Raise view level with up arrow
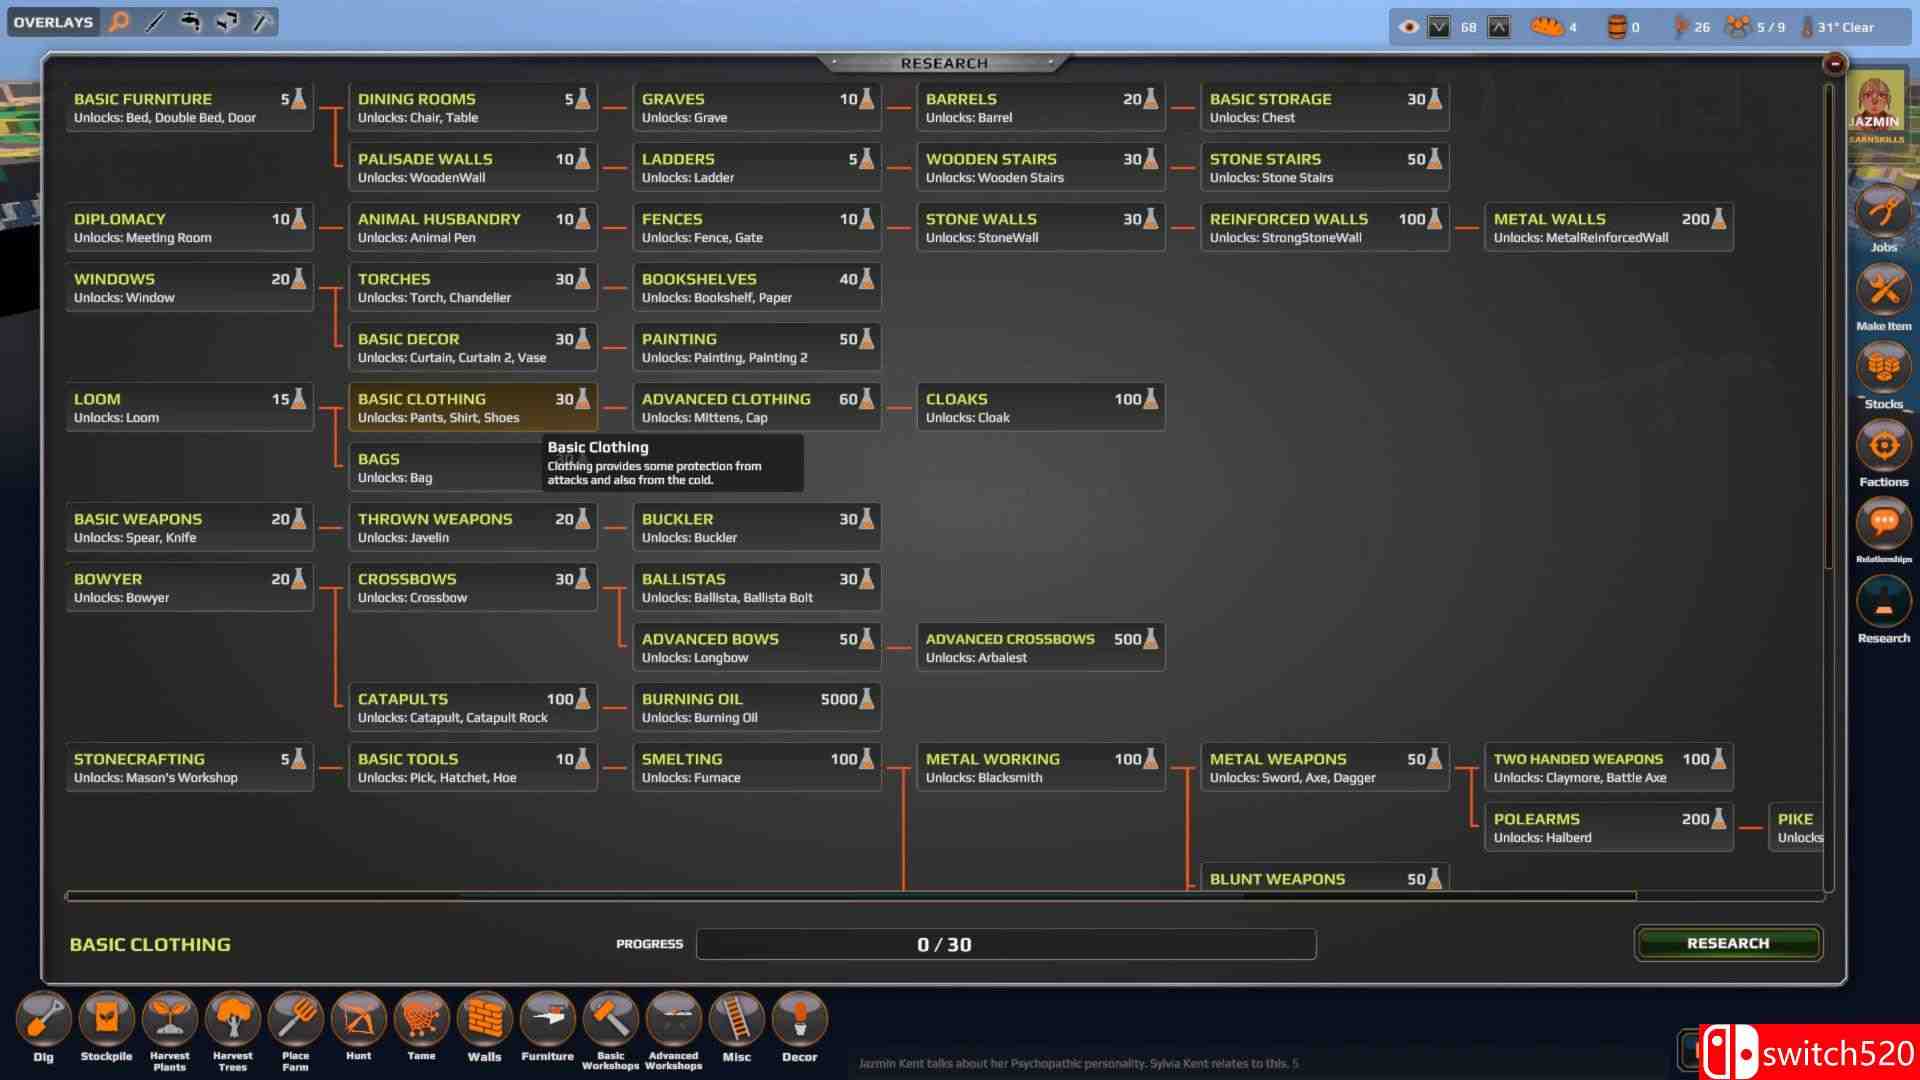Viewport: 1920px width, 1080px height. tap(1498, 27)
